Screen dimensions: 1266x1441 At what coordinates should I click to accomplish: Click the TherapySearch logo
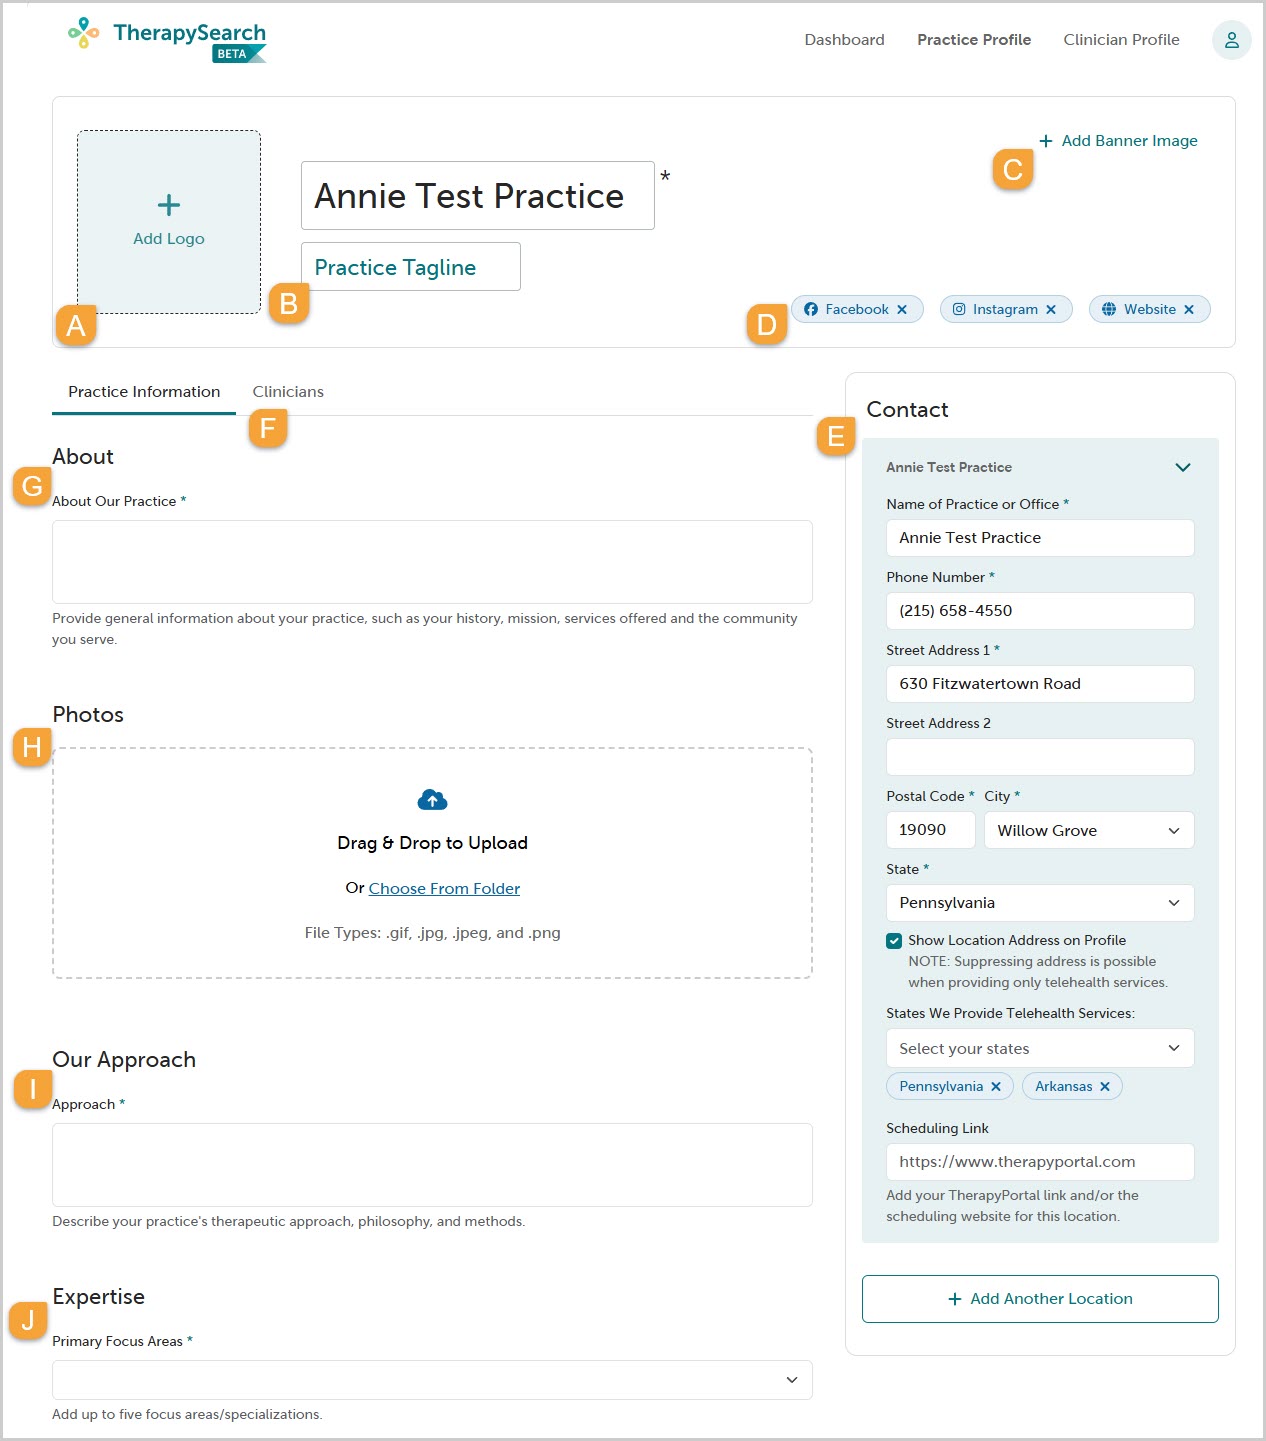[167, 40]
